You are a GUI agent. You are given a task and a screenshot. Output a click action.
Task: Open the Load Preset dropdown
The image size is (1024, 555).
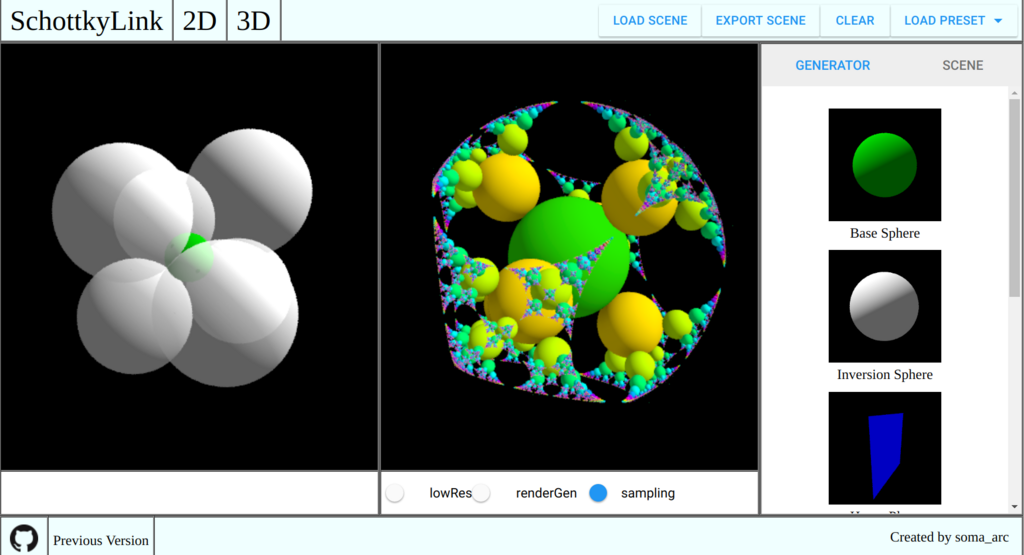(x=953, y=21)
